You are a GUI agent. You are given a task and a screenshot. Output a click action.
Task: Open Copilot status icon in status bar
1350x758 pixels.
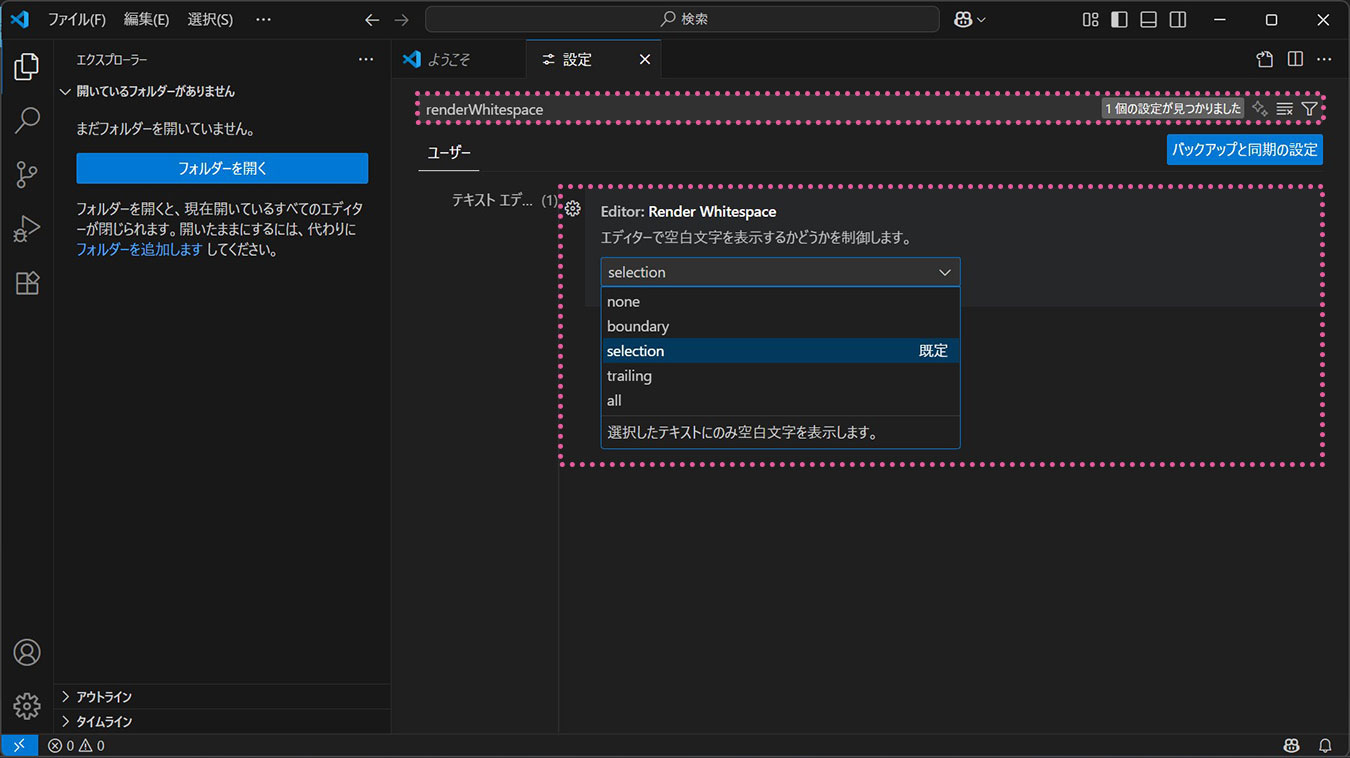(x=1292, y=745)
